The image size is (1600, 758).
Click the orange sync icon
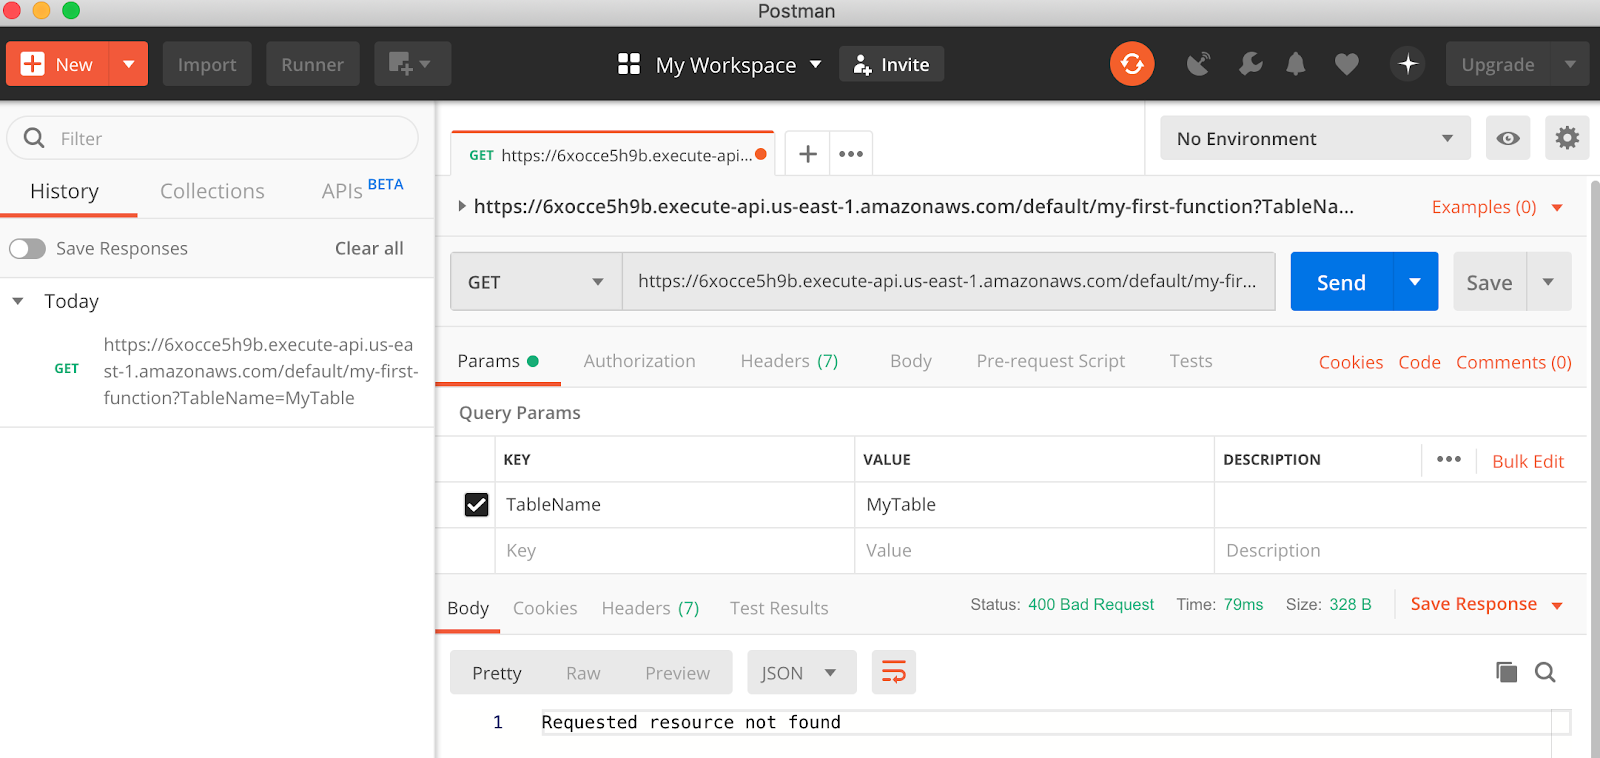1132,64
